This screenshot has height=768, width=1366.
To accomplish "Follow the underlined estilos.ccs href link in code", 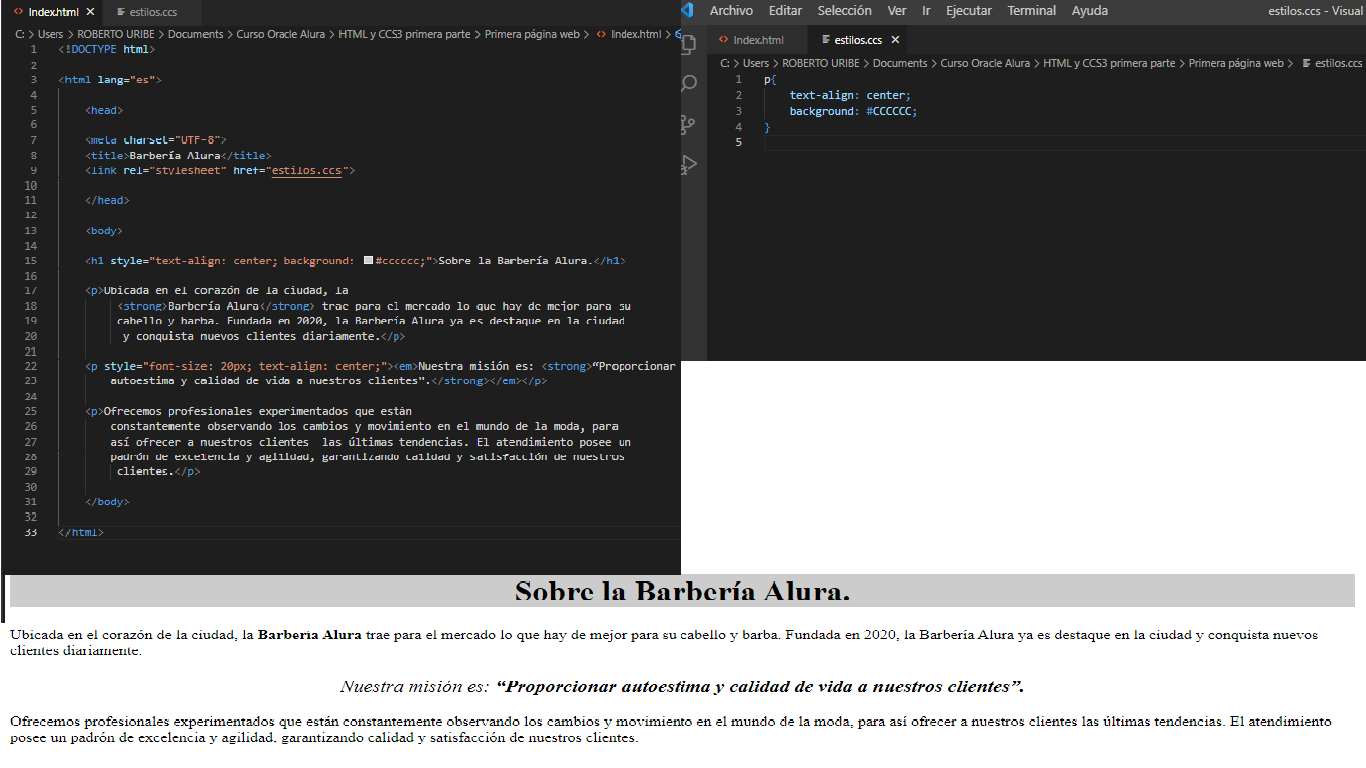I will tap(306, 171).
